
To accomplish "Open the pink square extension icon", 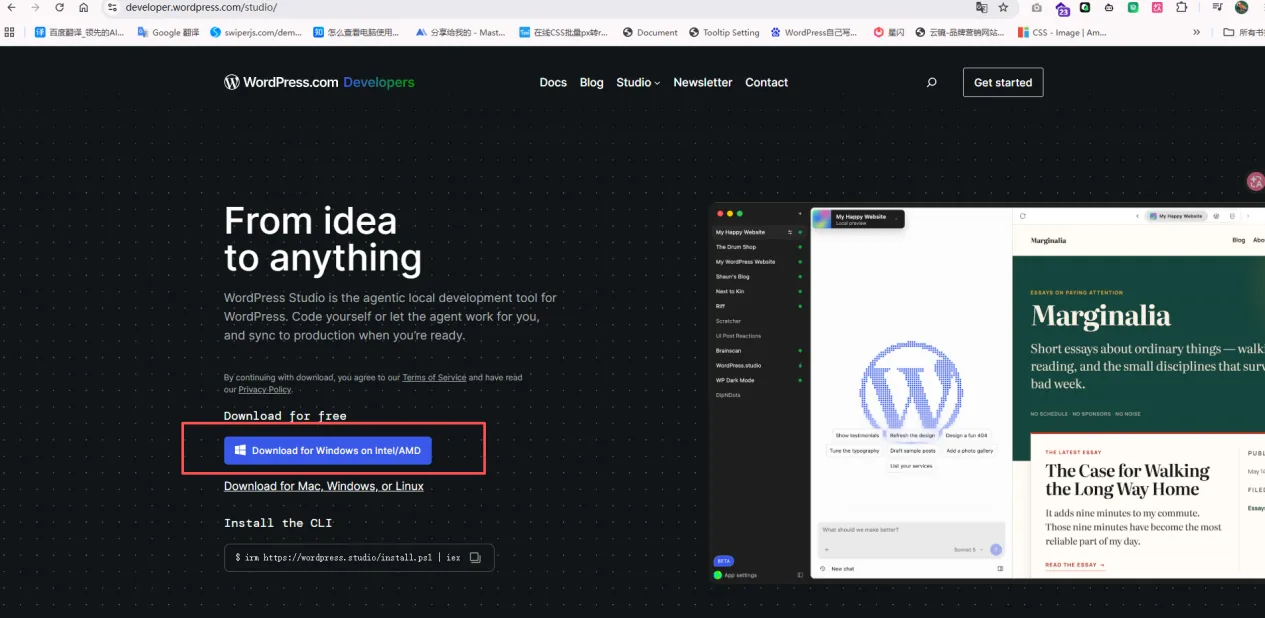I will (1157, 7).
